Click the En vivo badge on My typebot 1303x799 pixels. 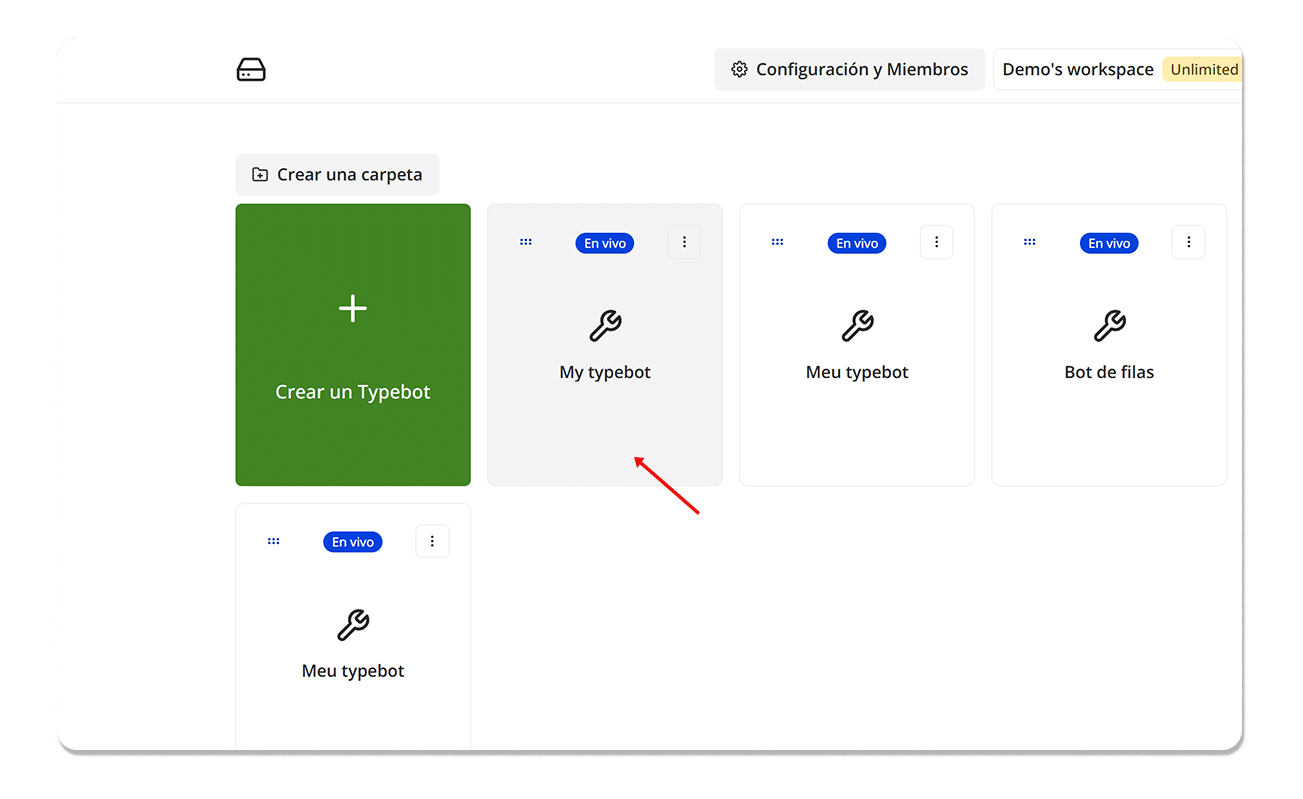[x=605, y=243]
